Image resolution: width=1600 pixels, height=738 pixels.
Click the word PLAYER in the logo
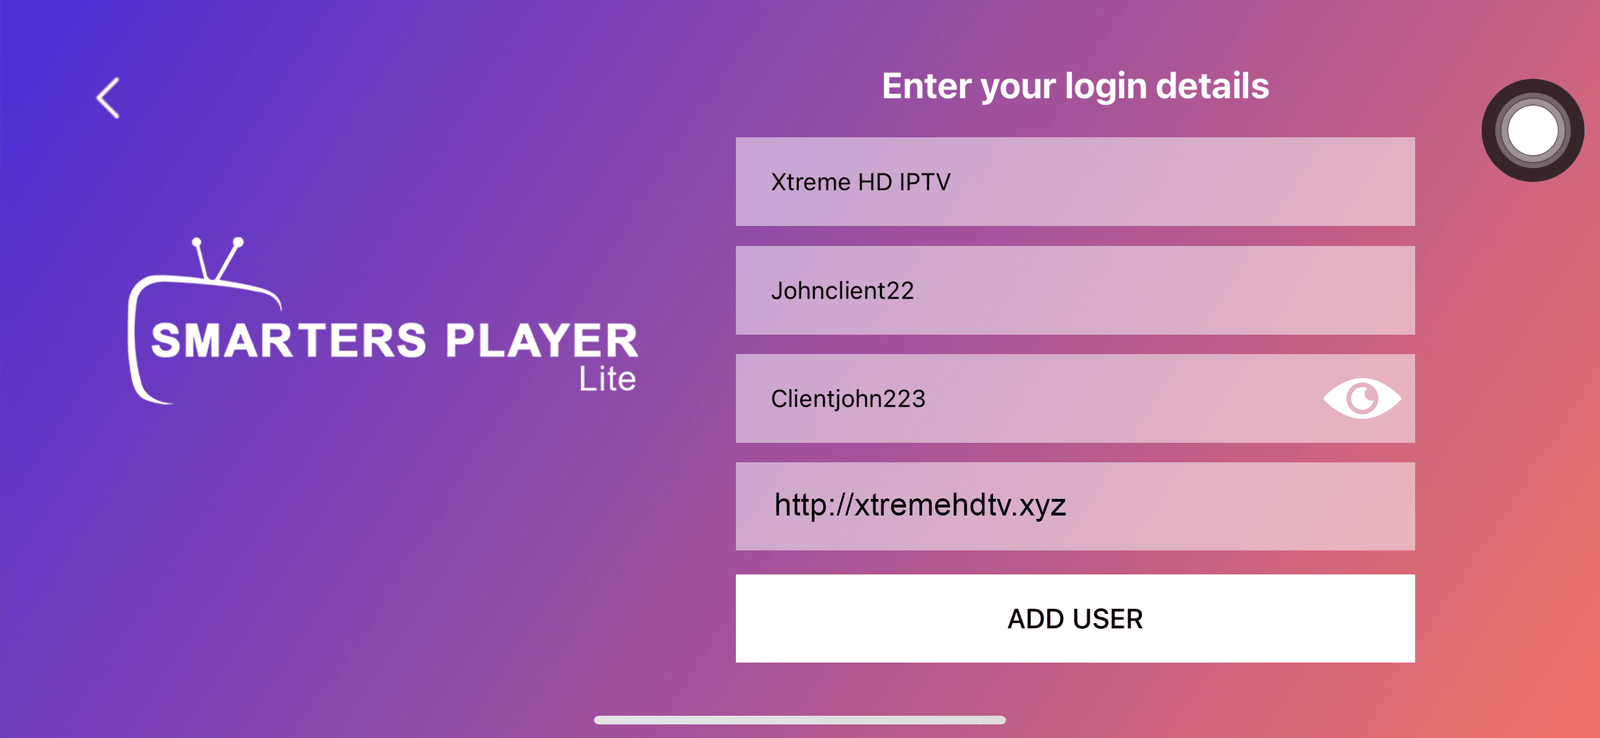(x=541, y=341)
